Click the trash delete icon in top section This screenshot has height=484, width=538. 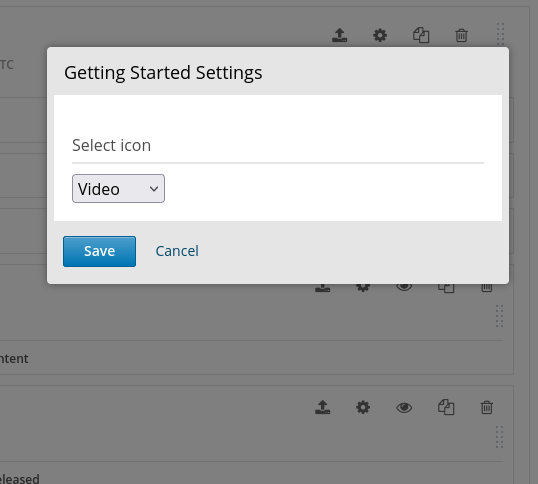point(461,35)
